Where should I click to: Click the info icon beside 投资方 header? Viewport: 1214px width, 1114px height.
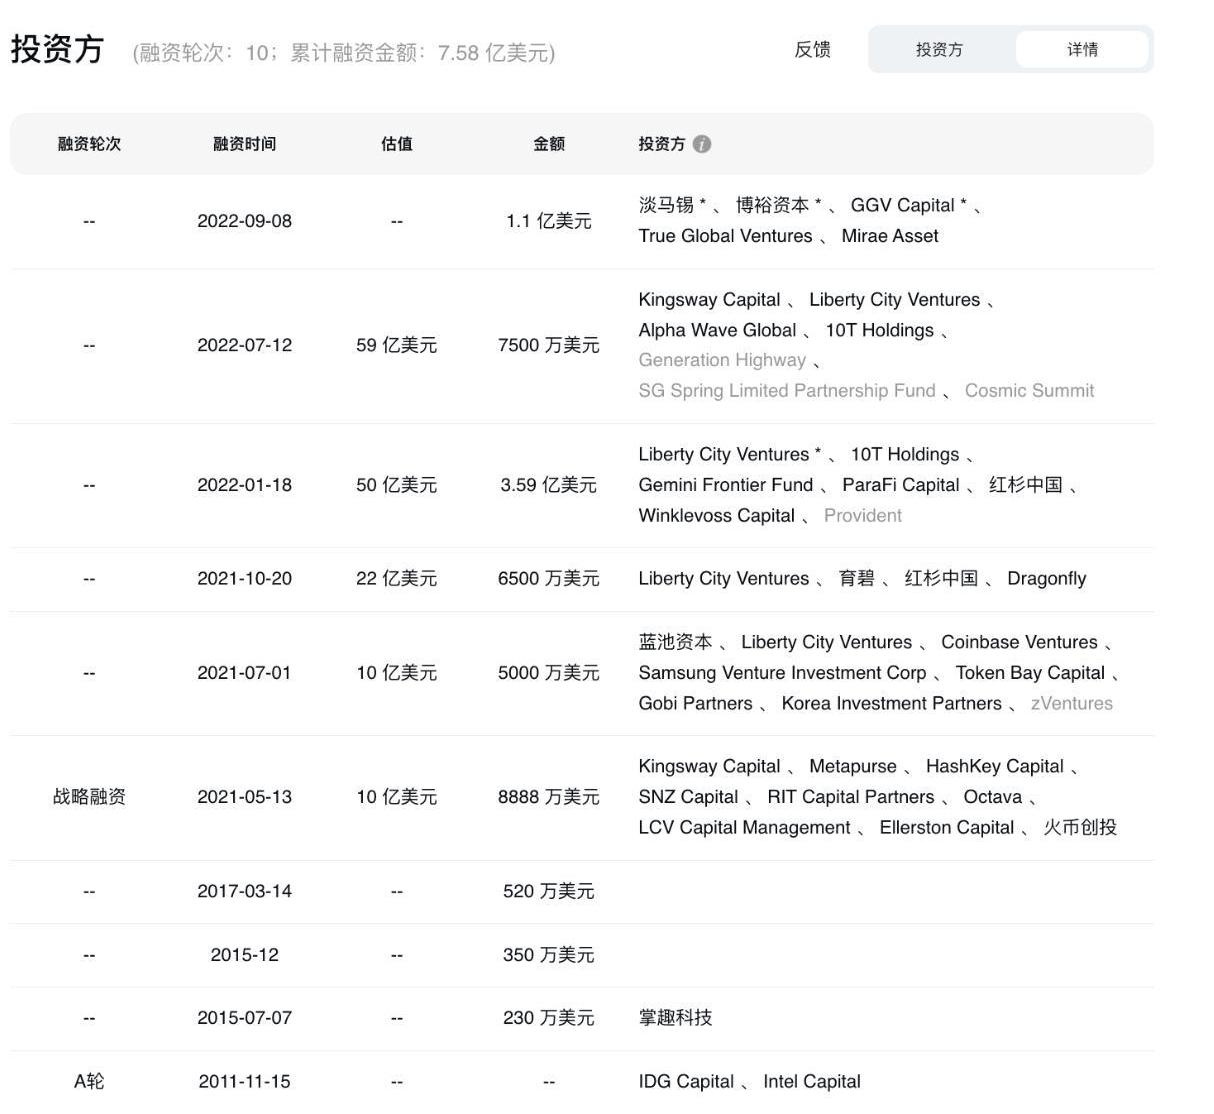click(x=702, y=144)
